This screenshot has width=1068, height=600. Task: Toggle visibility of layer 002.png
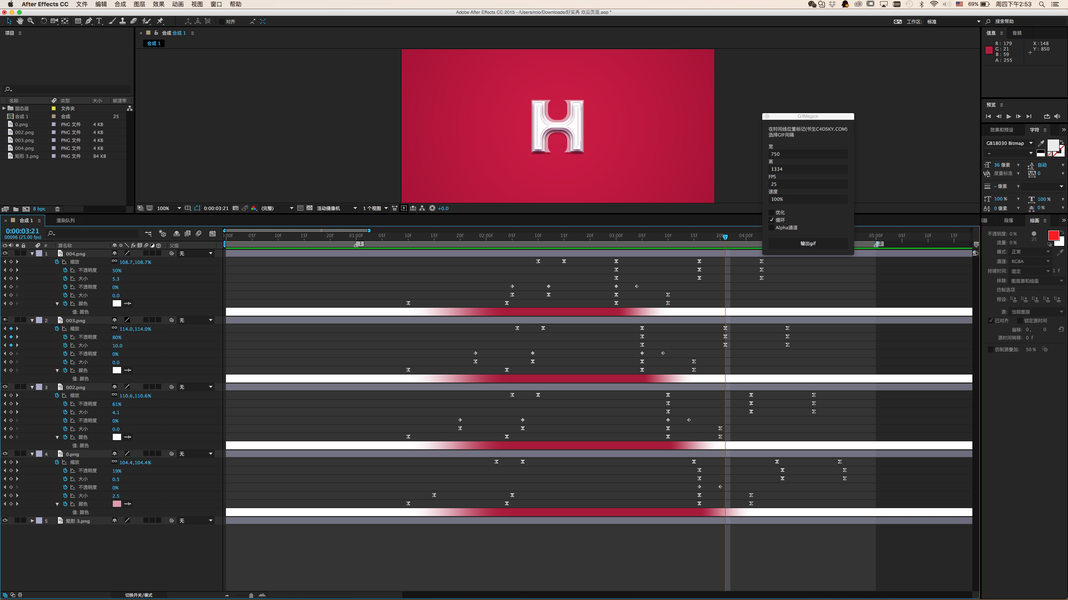pyautogui.click(x=5, y=387)
